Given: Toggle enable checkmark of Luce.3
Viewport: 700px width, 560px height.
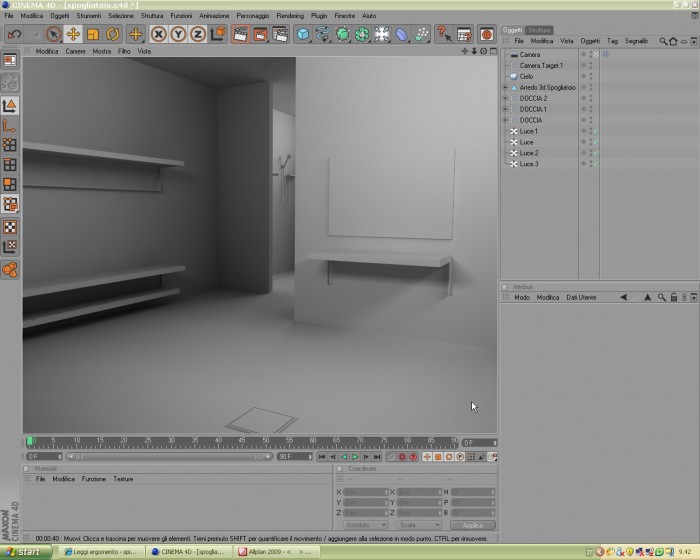Looking at the screenshot, I should click(x=596, y=164).
